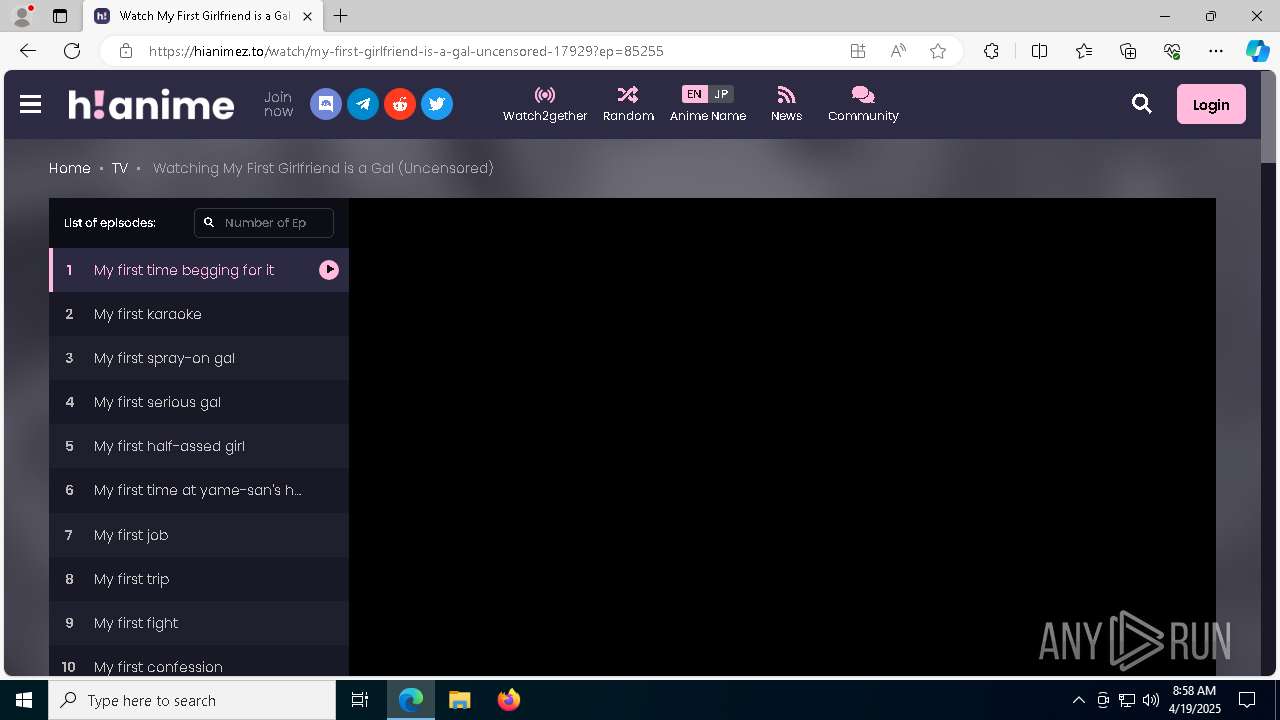Select episode 6 My first time at yame-san's

(x=199, y=490)
